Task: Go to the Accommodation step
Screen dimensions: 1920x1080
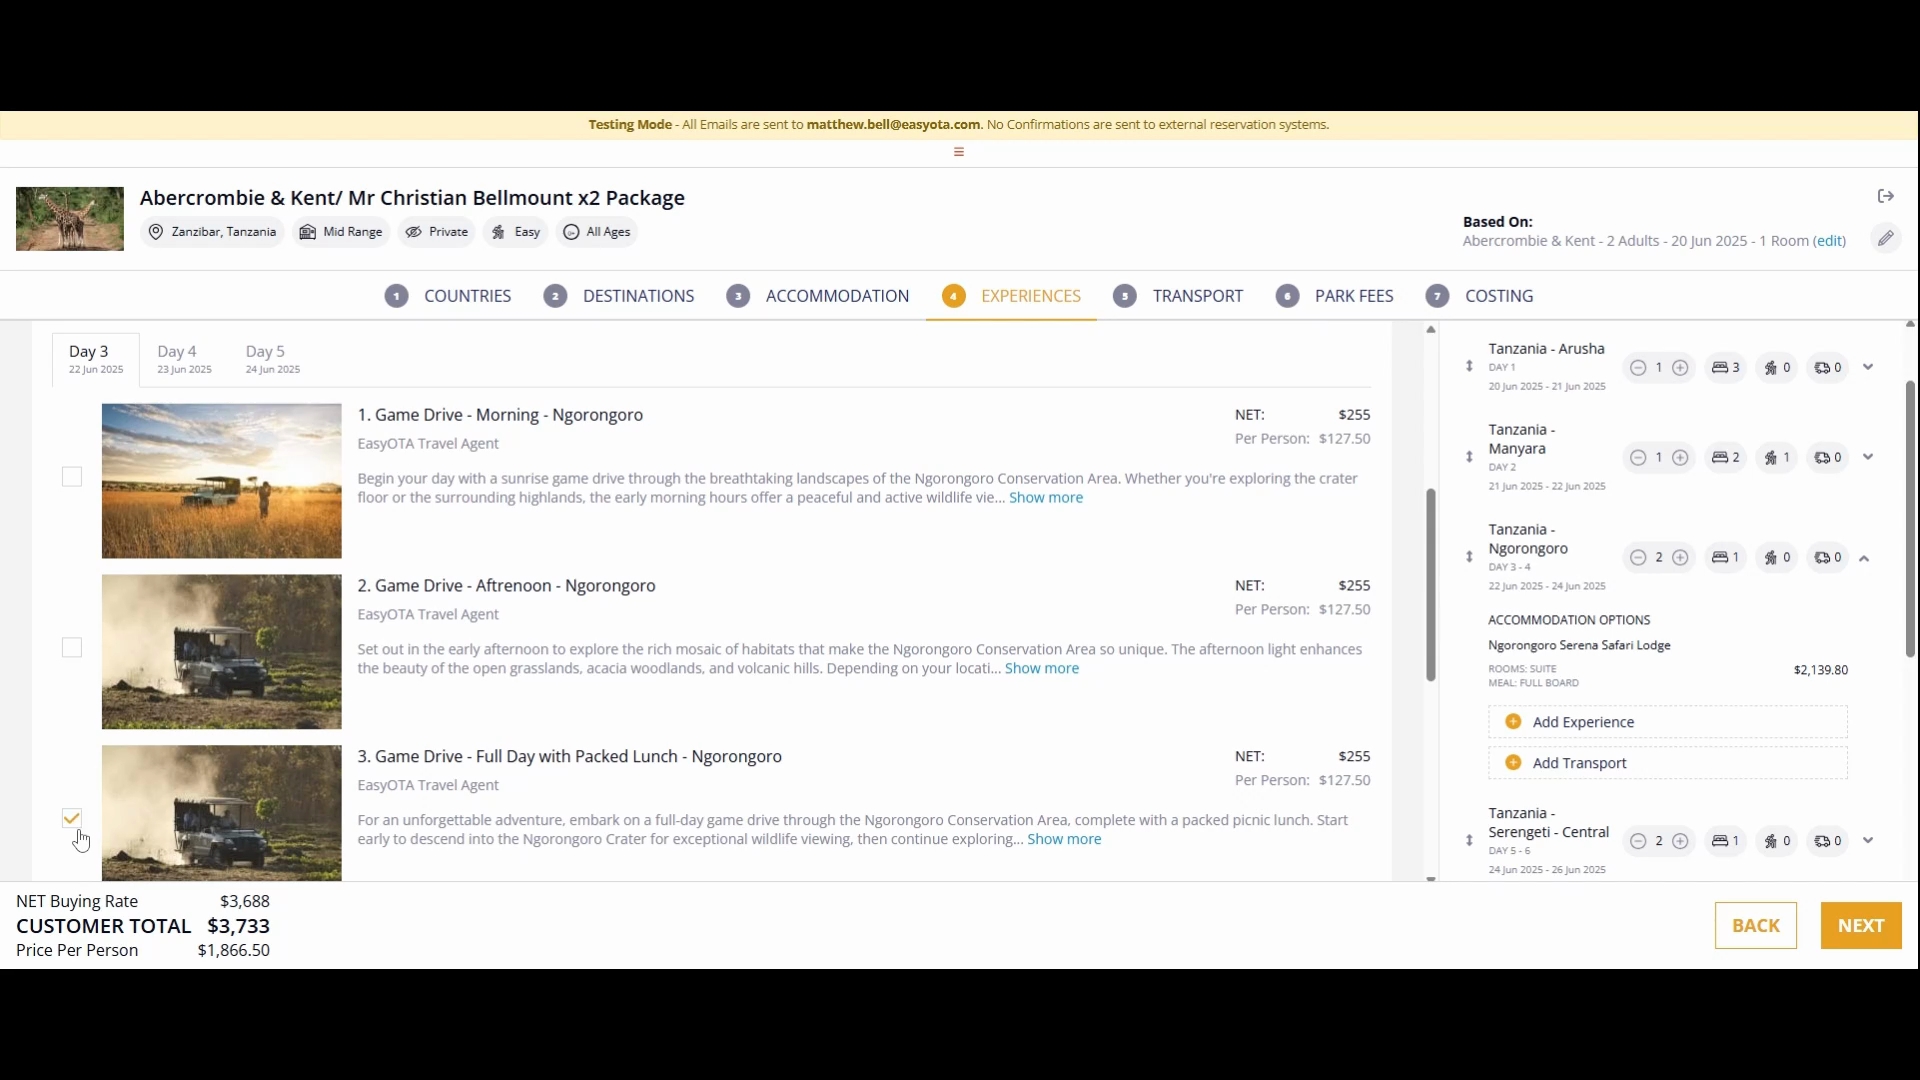Action: click(x=818, y=296)
